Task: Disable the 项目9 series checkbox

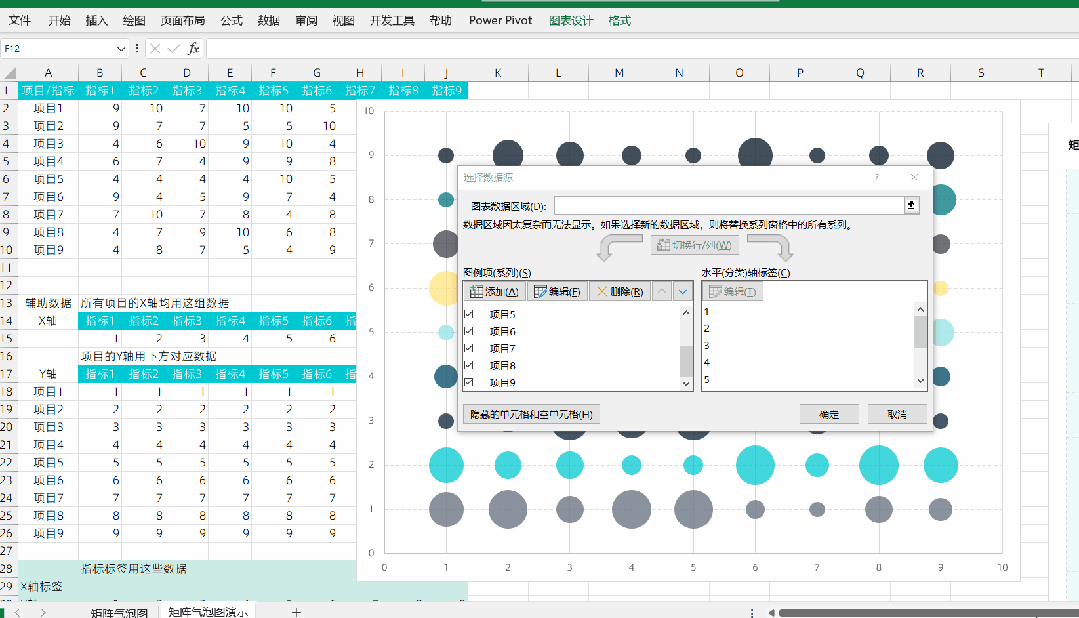Action: point(469,382)
